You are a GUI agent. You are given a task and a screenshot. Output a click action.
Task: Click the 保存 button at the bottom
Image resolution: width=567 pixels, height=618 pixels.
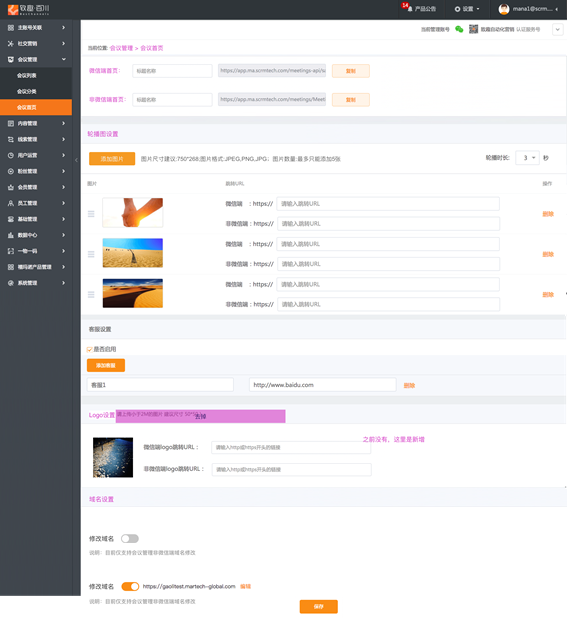pyautogui.click(x=318, y=607)
